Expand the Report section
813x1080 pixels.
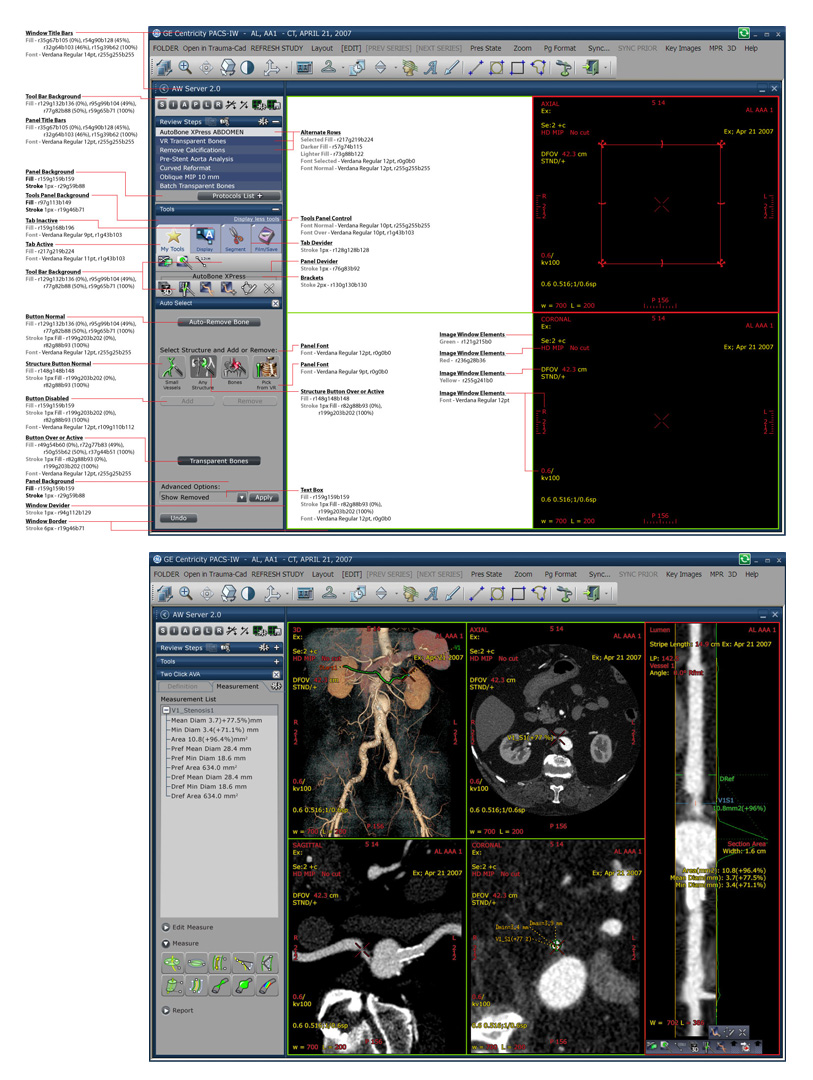pyautogui.click(x=165, y=1010)
